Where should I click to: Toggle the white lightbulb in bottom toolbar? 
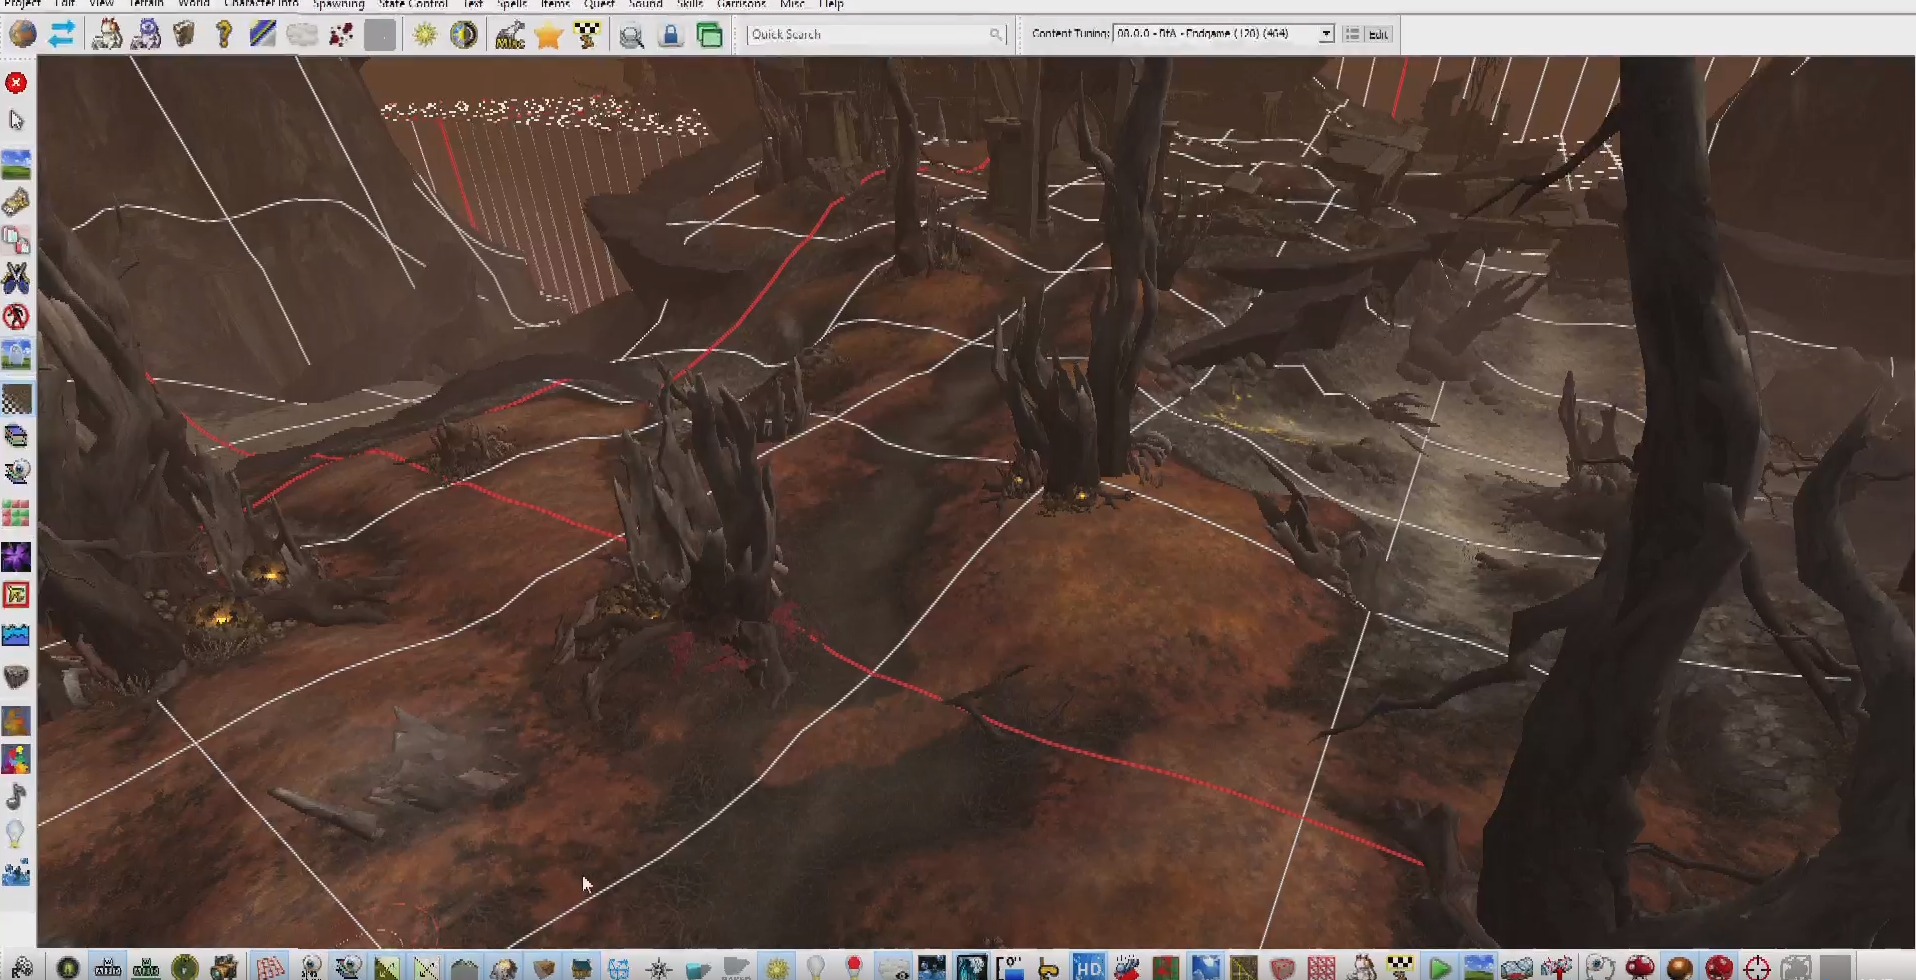click(x=816, y=967)
